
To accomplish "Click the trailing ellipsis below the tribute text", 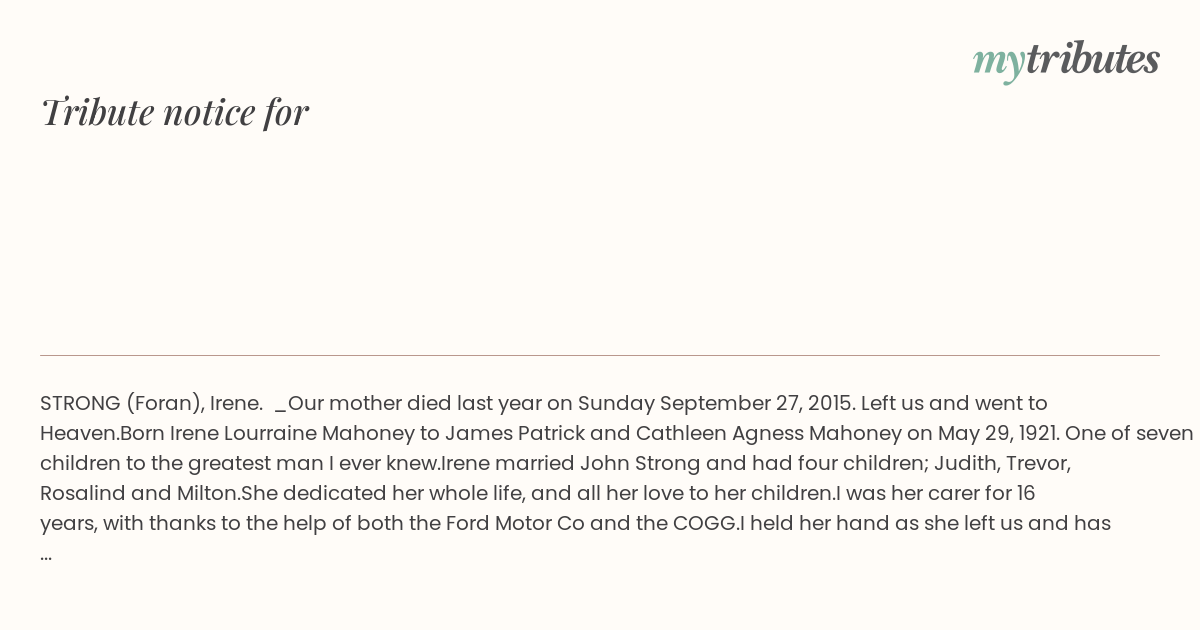I will tap(46, 554).
